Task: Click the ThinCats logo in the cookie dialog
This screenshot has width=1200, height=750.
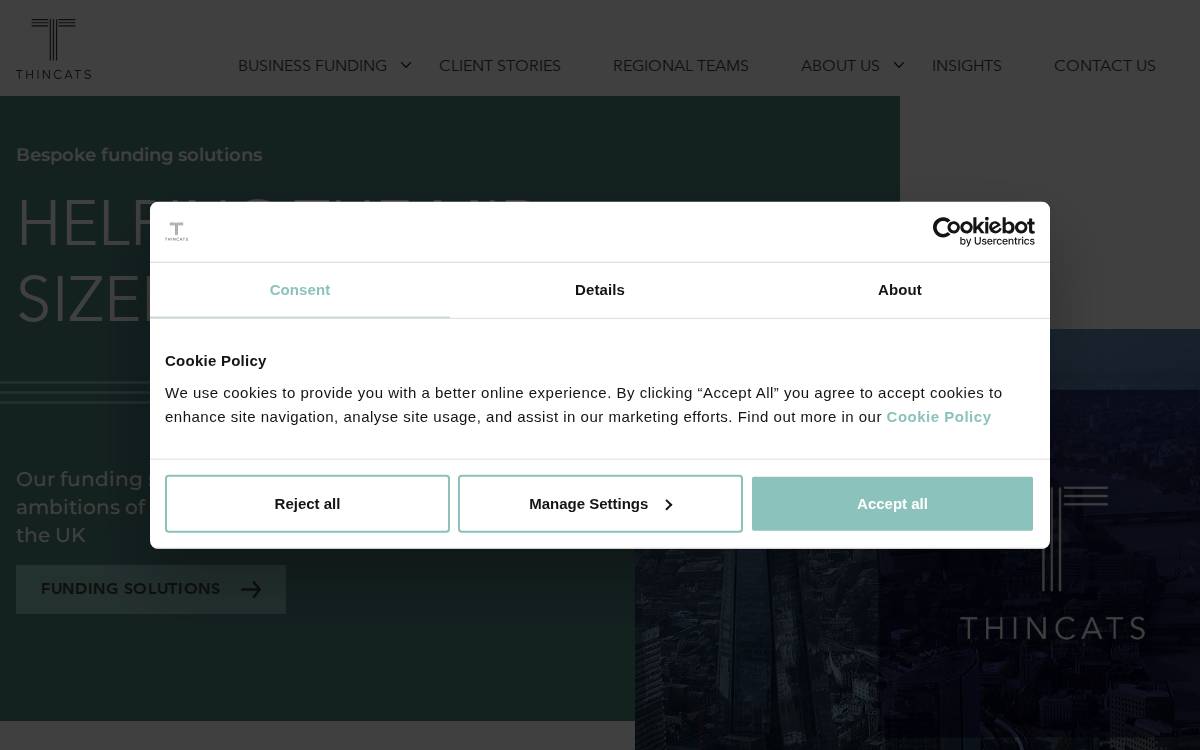Action: [x=176, y=232]
